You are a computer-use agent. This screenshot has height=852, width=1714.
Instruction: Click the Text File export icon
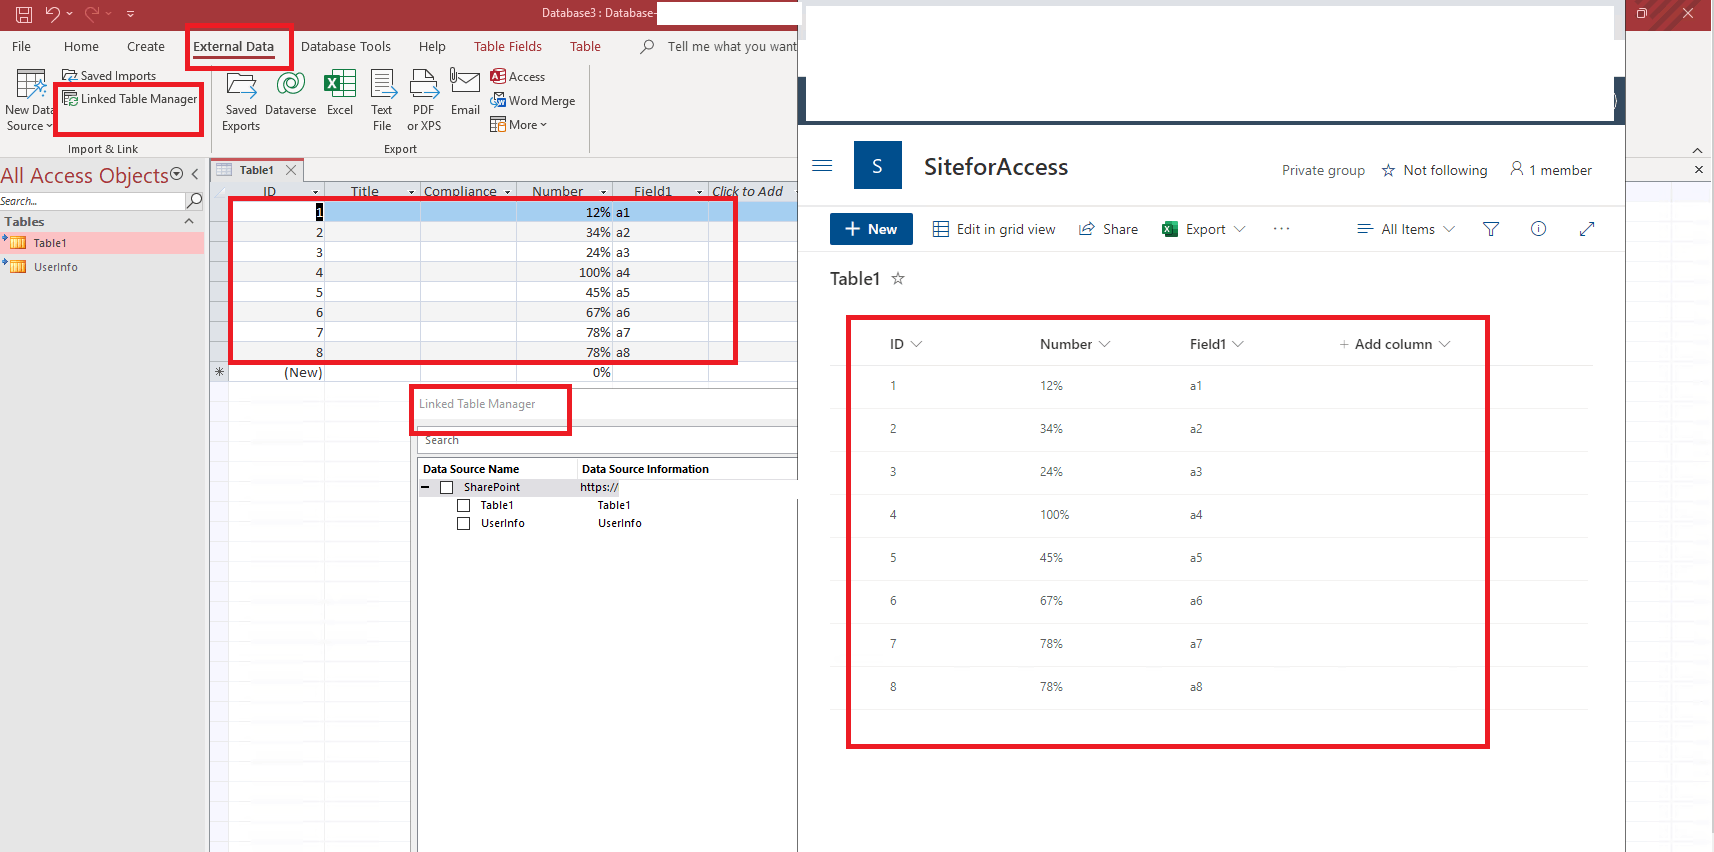(x=382, y=85)
